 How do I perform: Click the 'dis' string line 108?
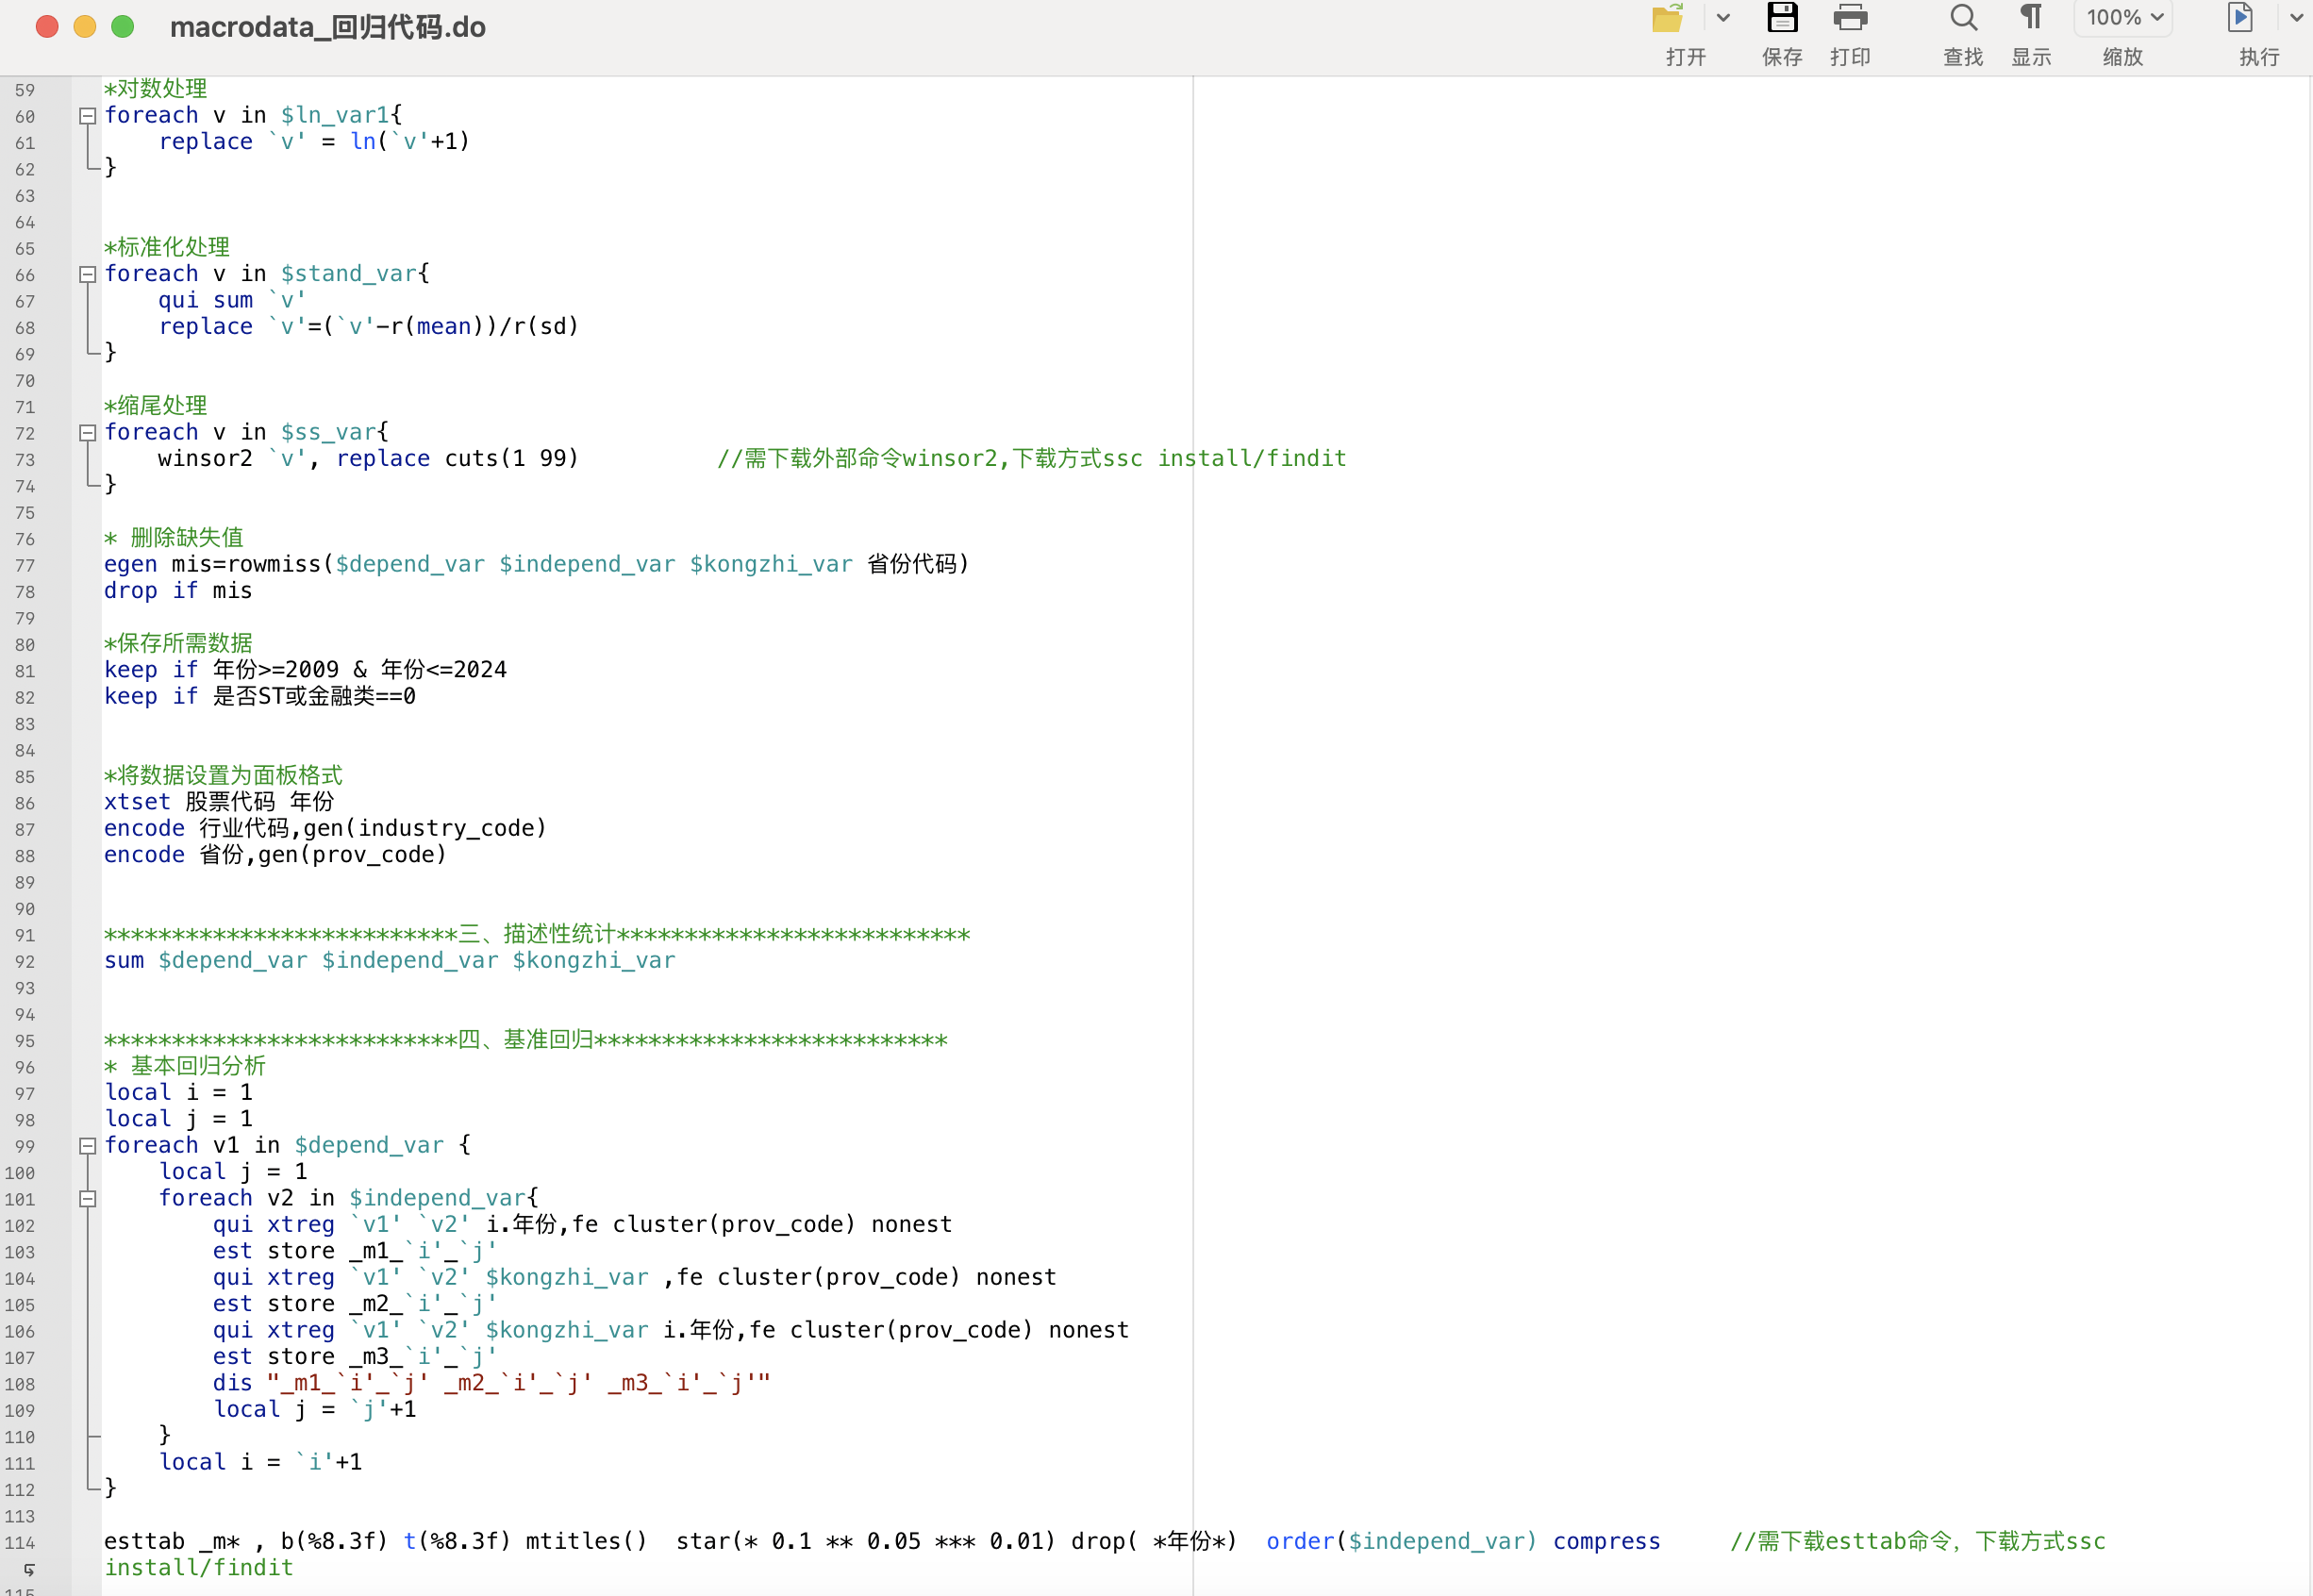pyautogui.click(x=491, y=1383)
